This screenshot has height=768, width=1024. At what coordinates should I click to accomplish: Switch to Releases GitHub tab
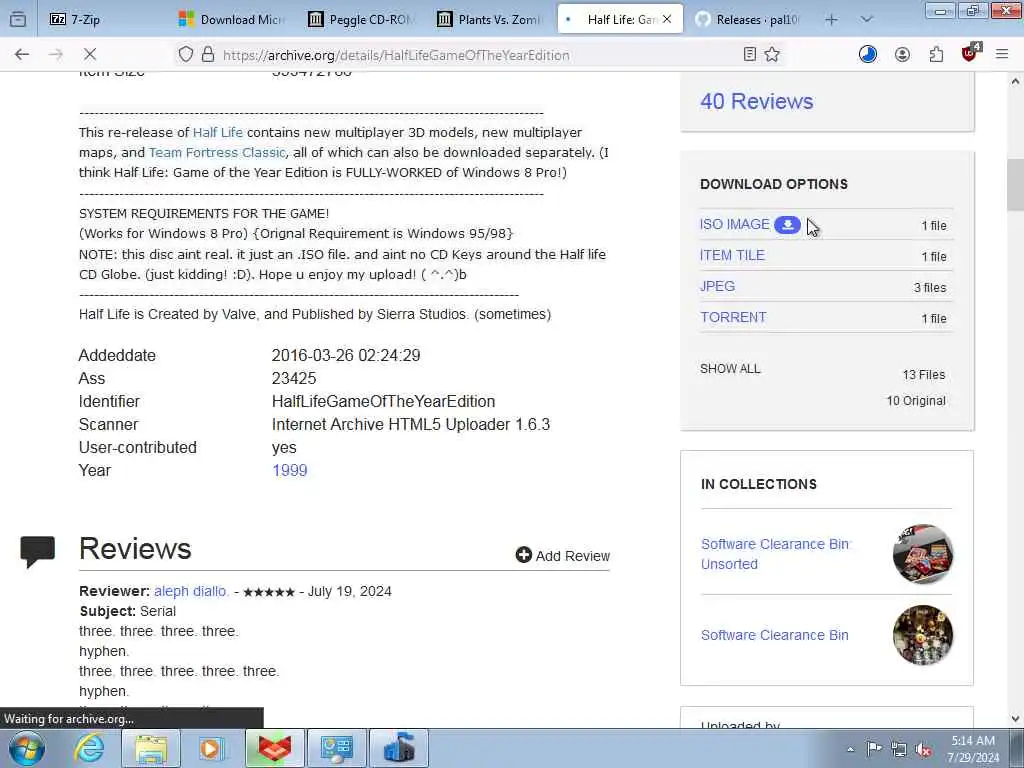[749, 20]
